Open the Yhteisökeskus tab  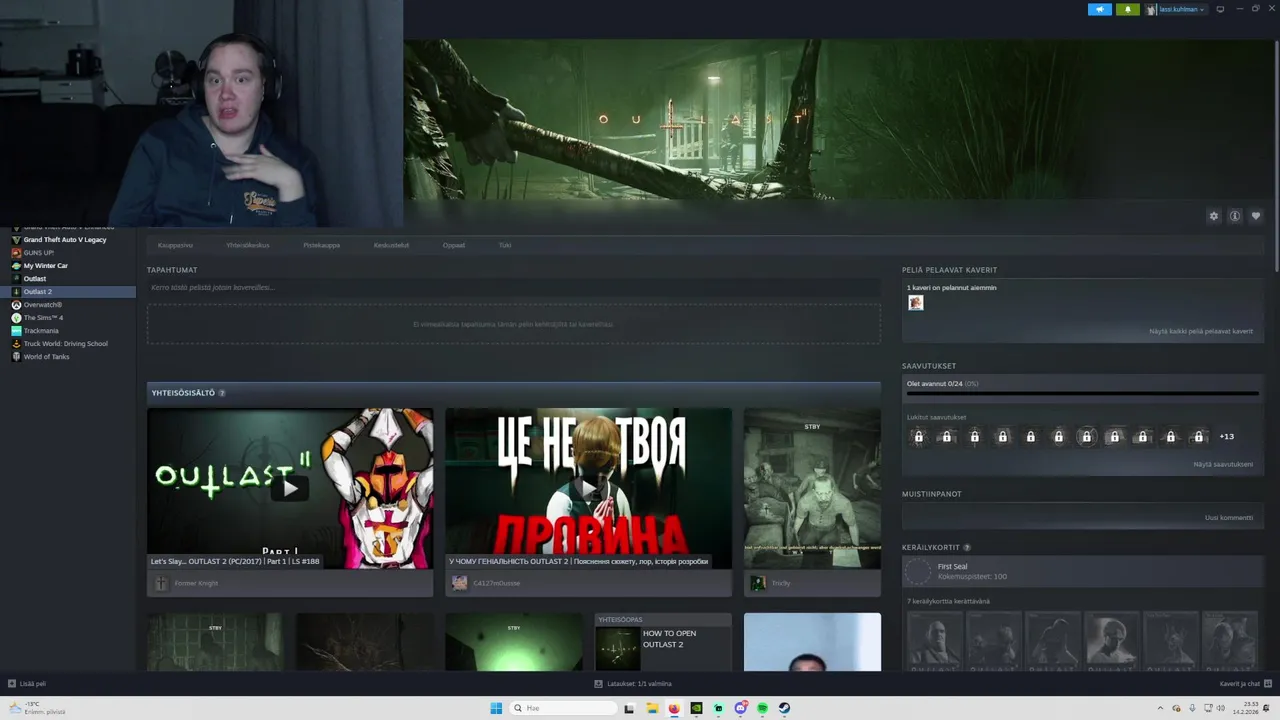248,245
